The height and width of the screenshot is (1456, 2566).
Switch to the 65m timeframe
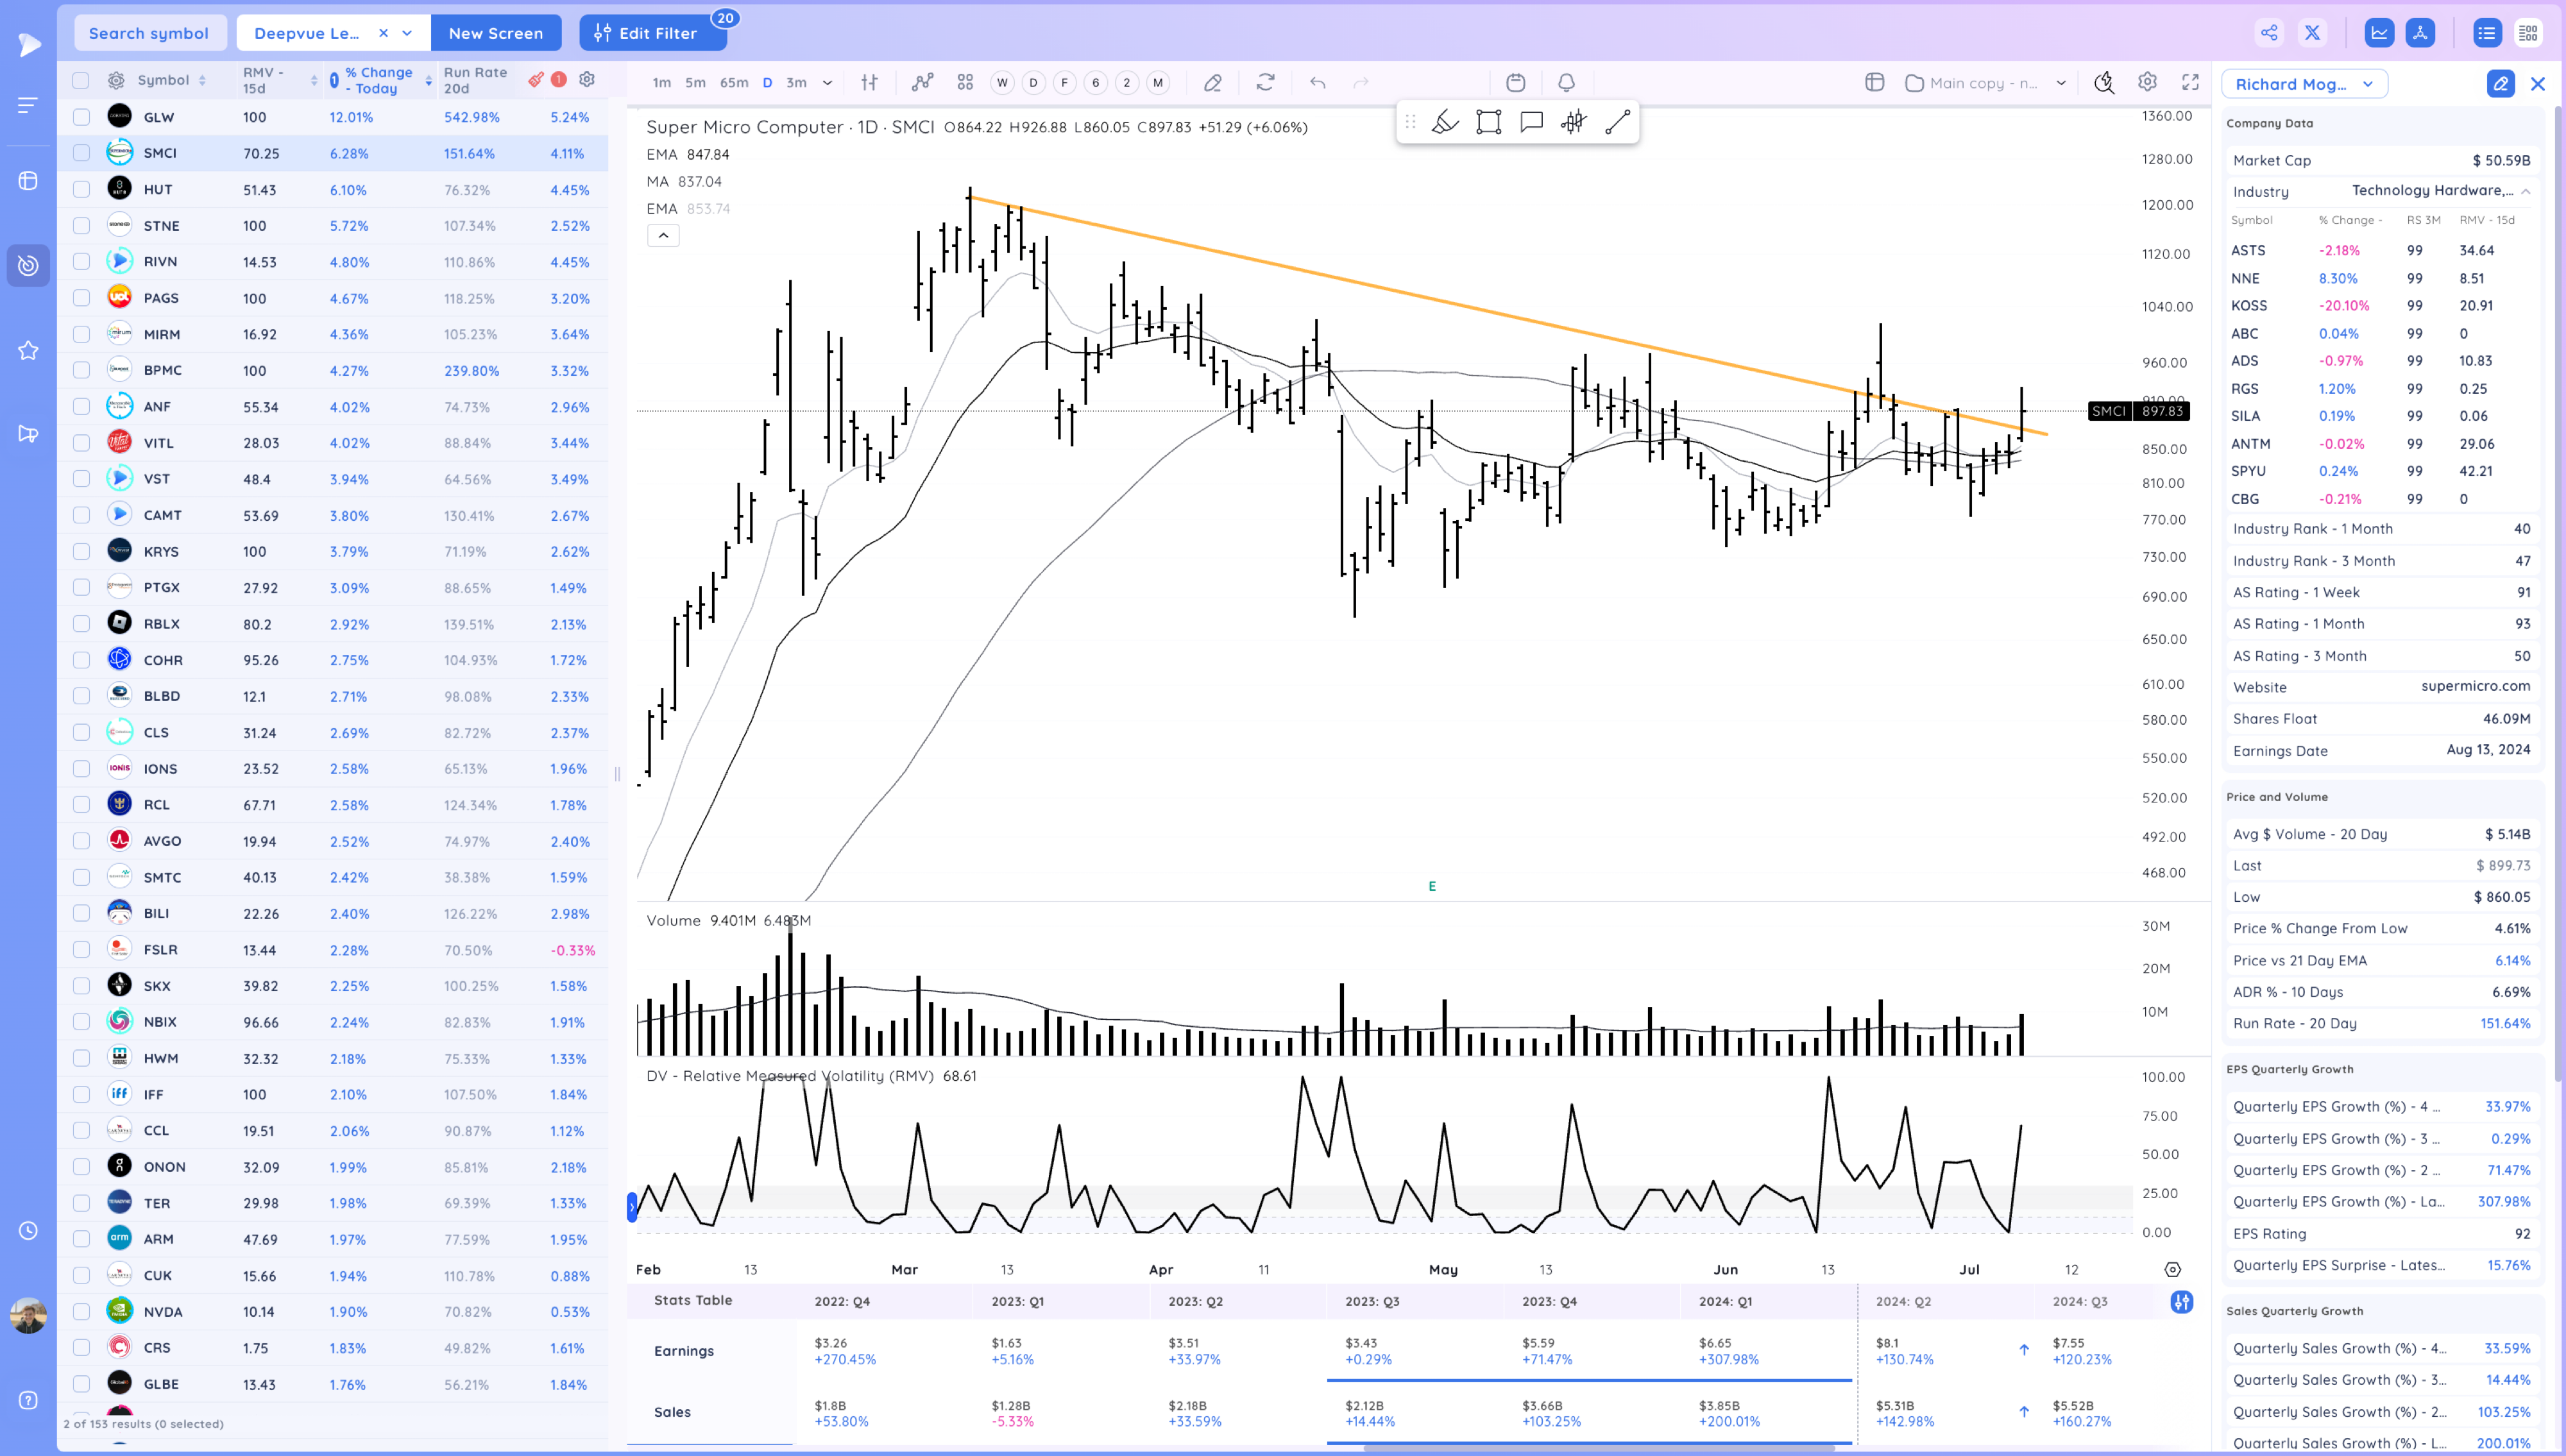733,83
